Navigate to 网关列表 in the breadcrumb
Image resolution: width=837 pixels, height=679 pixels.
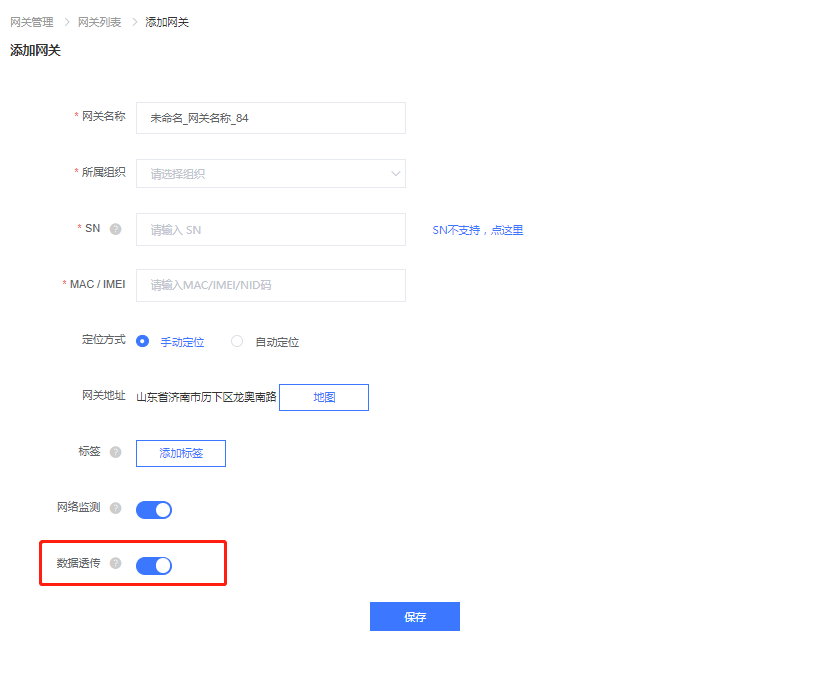pos(99,22)
